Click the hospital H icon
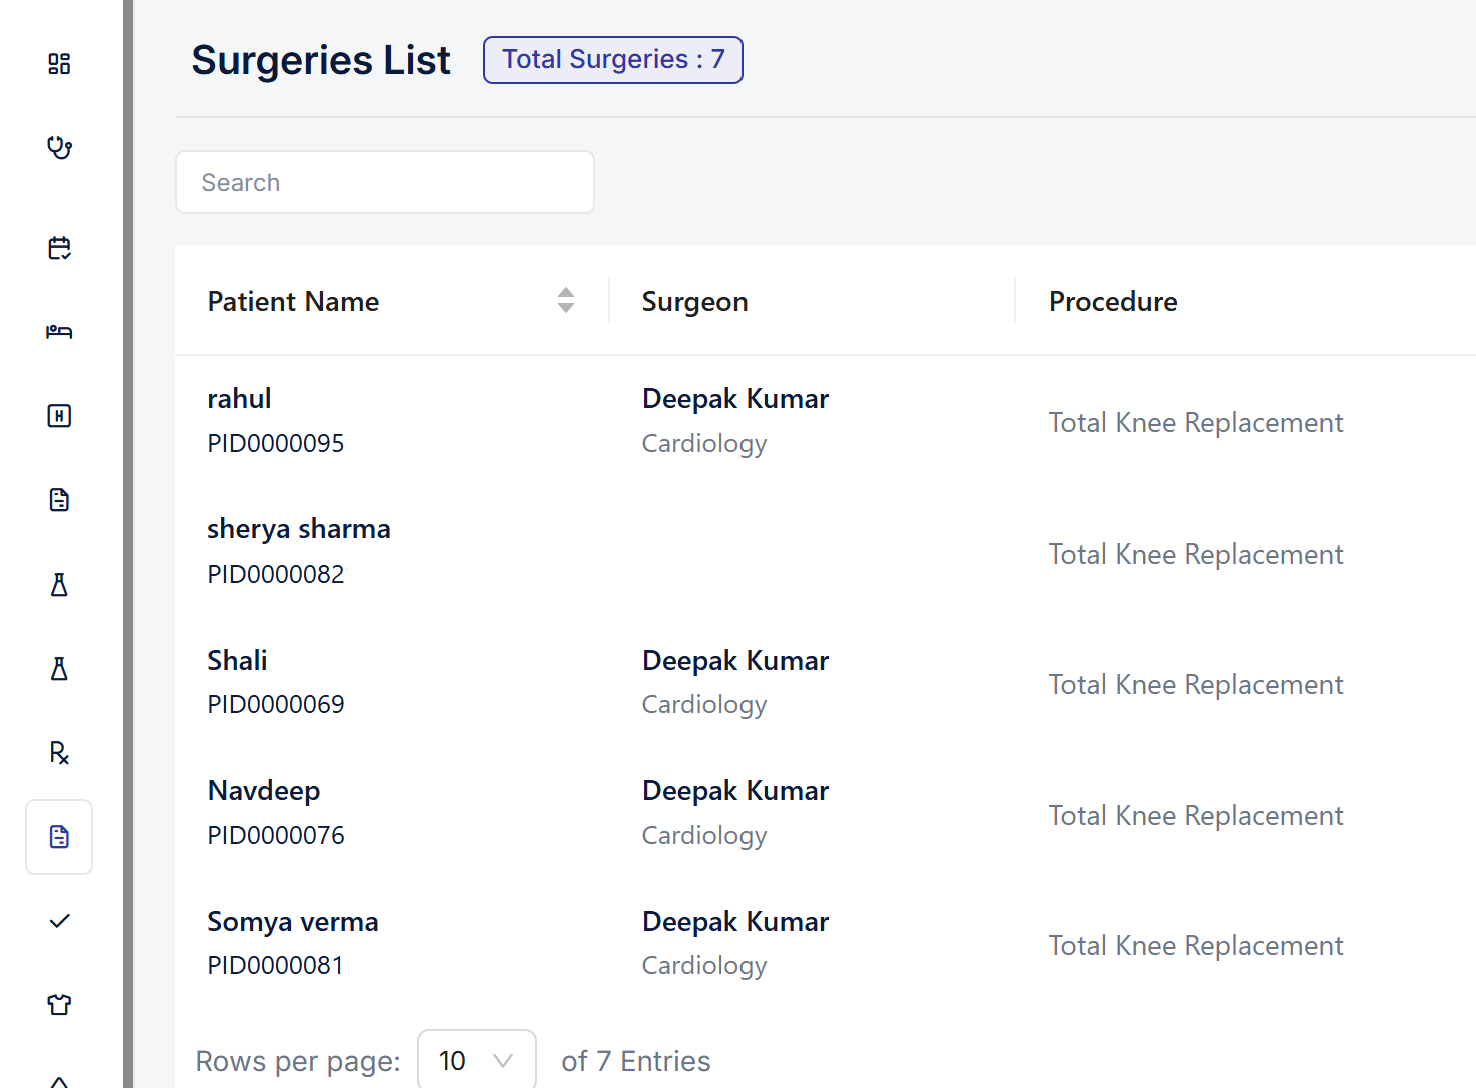Screen dimensions: 1476x1088 click(59, 416)
